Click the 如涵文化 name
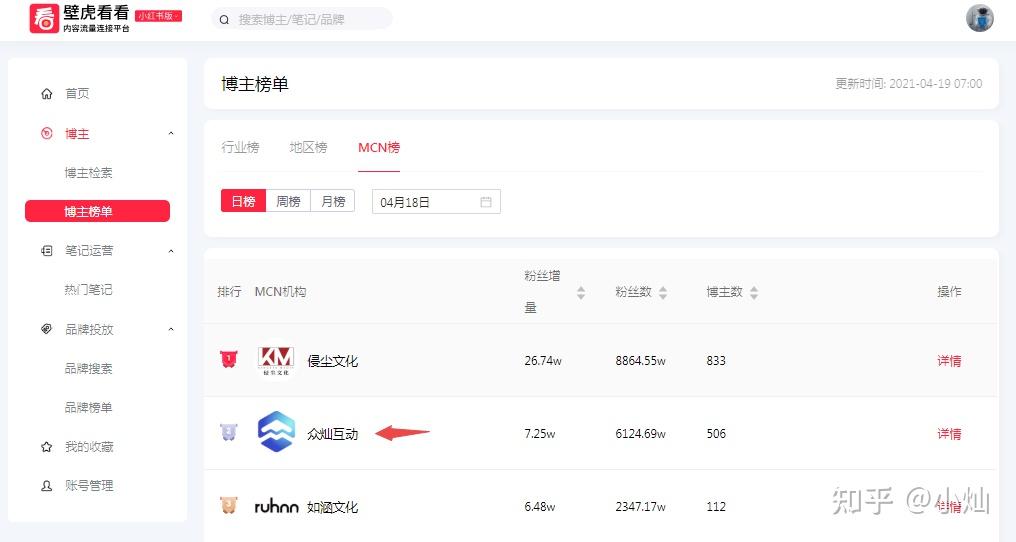Image resolution: width=1016 pixels, height=542 pixels. pyautogui.click(x=332, y=507)
